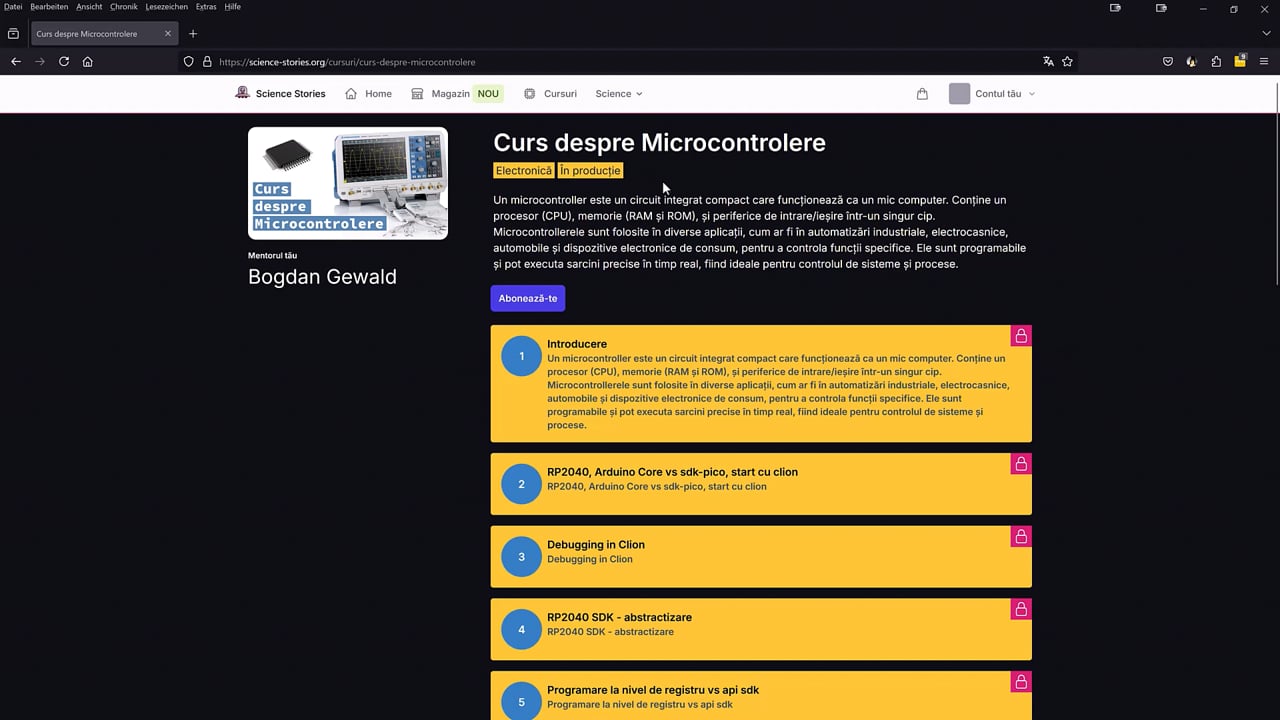The height and width of the screenshot is (720, 1280).
Task: Click the lock icon on Introducere lesson
Action: click(1021, 336)
